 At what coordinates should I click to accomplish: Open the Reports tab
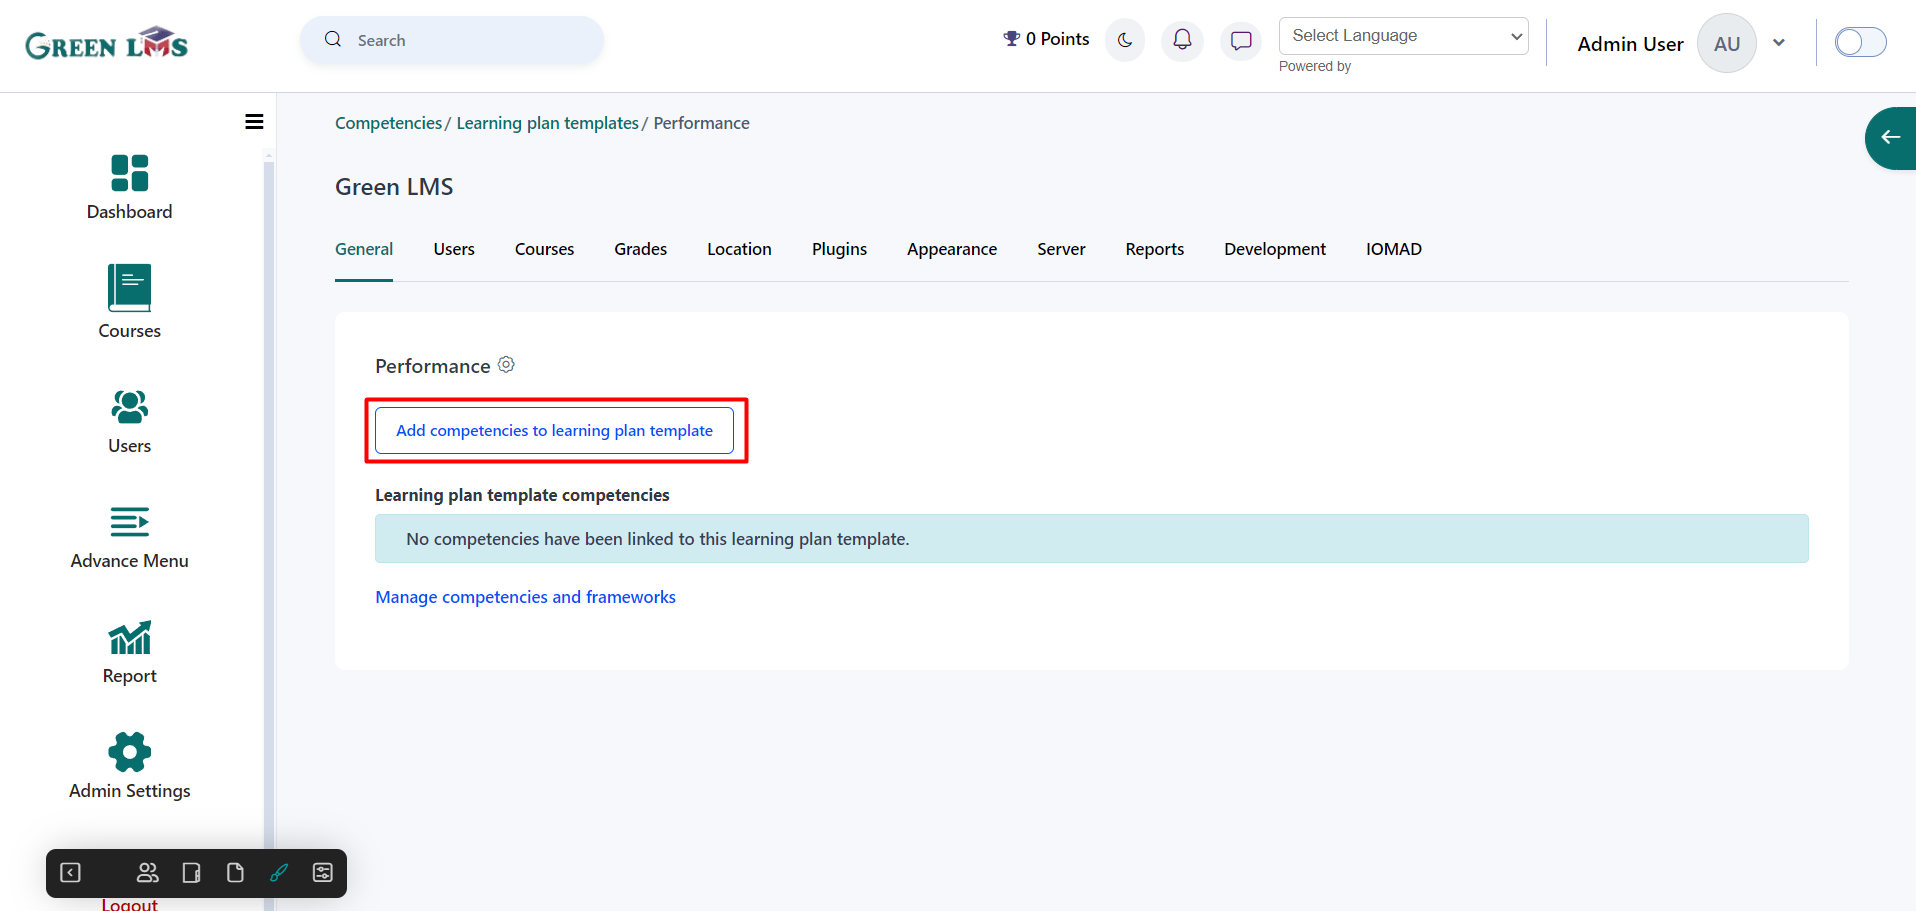[x=1154, y=249]
